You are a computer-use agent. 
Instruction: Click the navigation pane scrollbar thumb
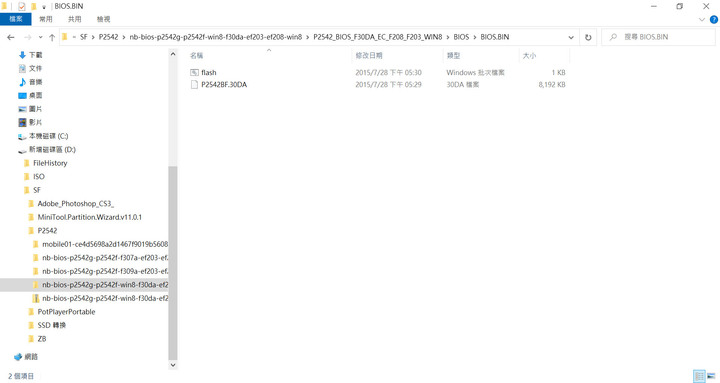coord(173,263)
